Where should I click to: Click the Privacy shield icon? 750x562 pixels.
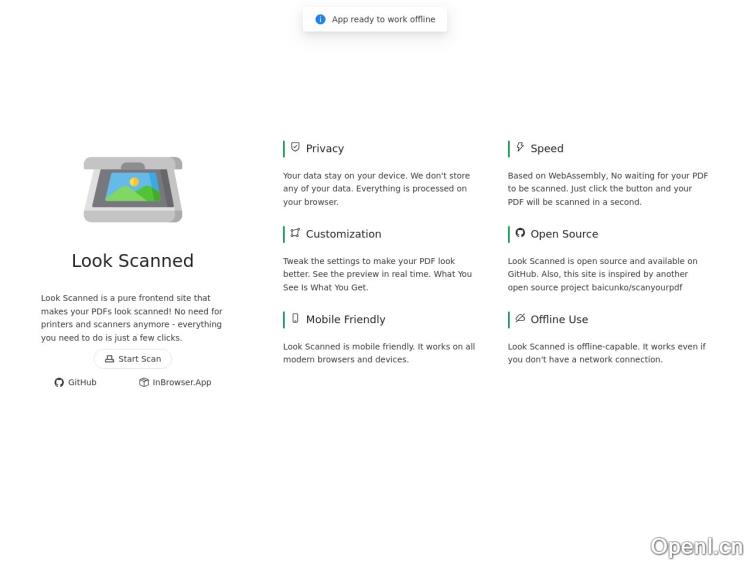click(x=295, y=148)
